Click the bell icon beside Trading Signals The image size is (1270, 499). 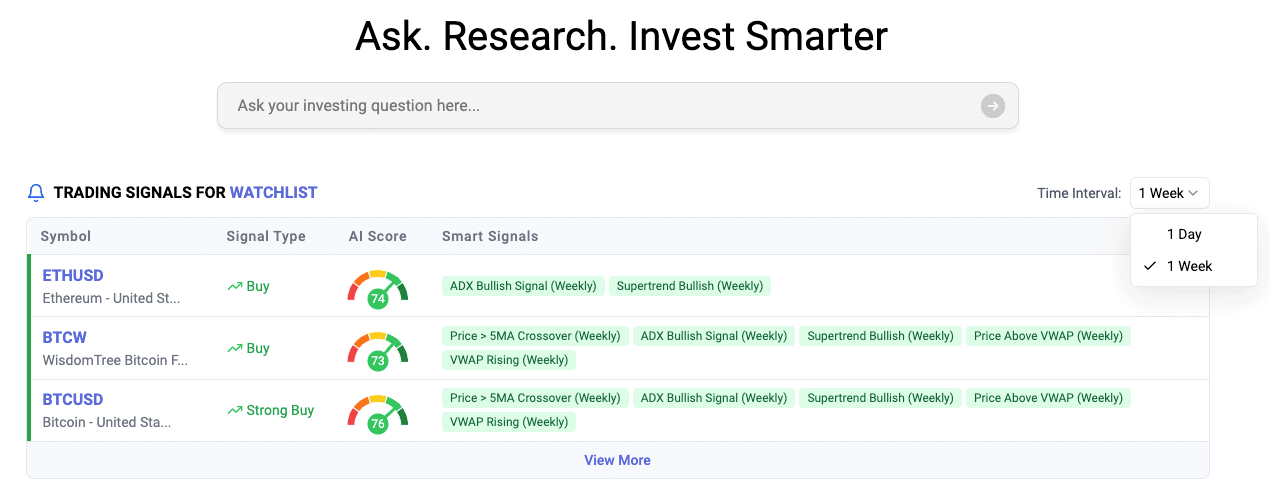36,193
